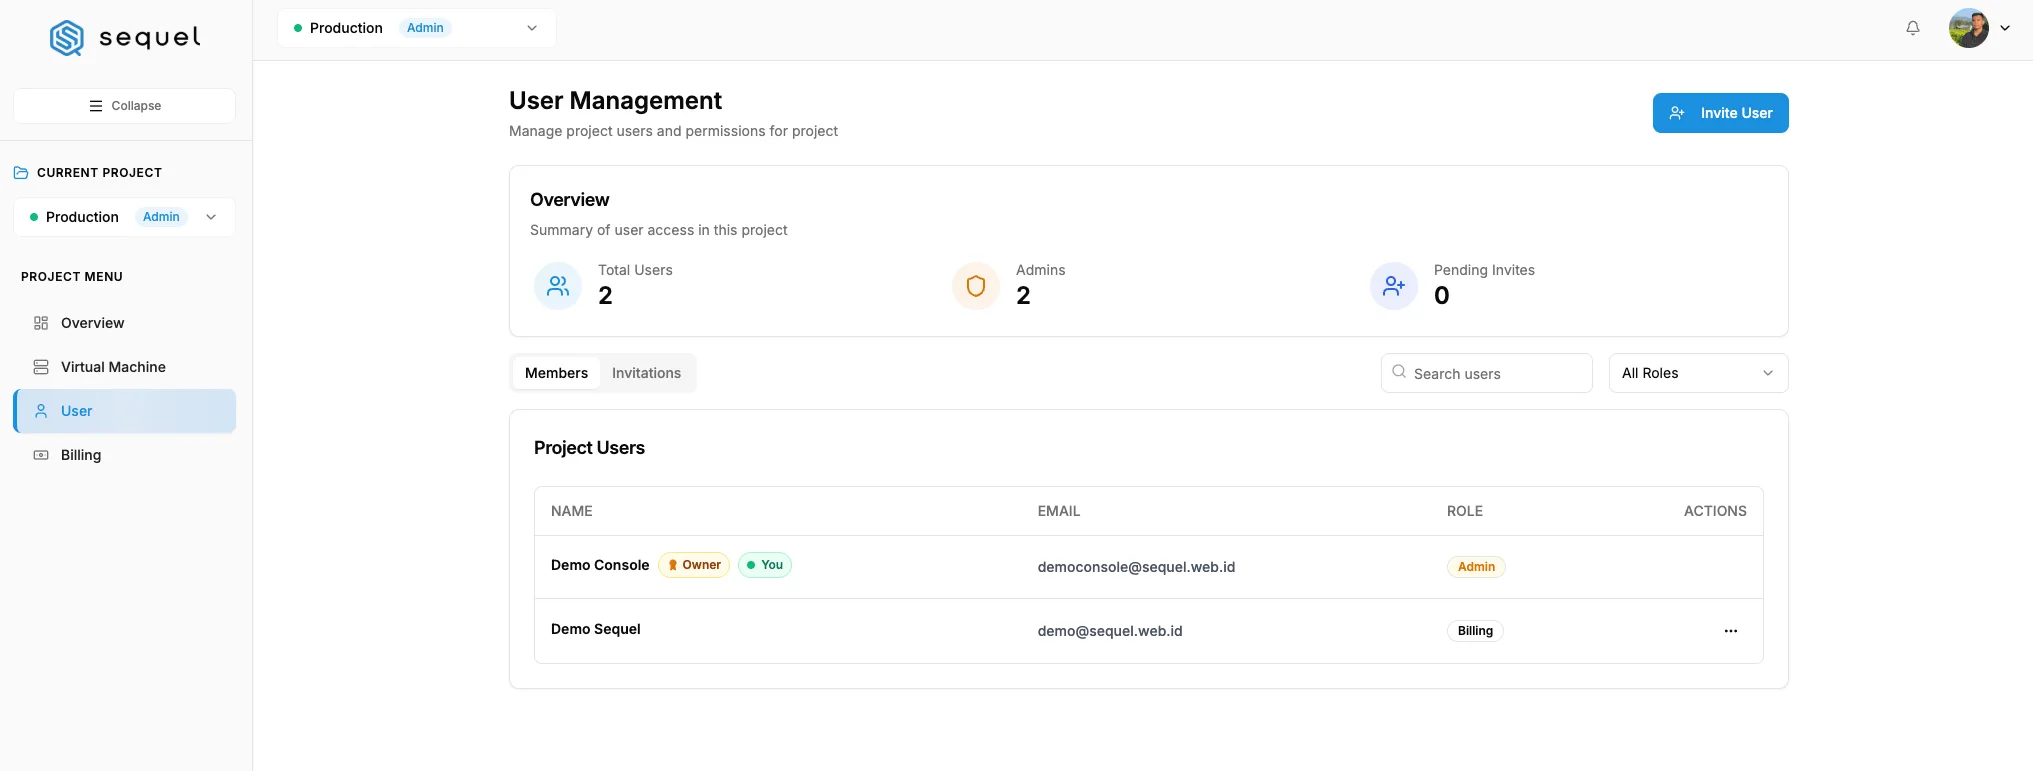
Task: Click the top bar Admin badge
Action: coord(425,28)
